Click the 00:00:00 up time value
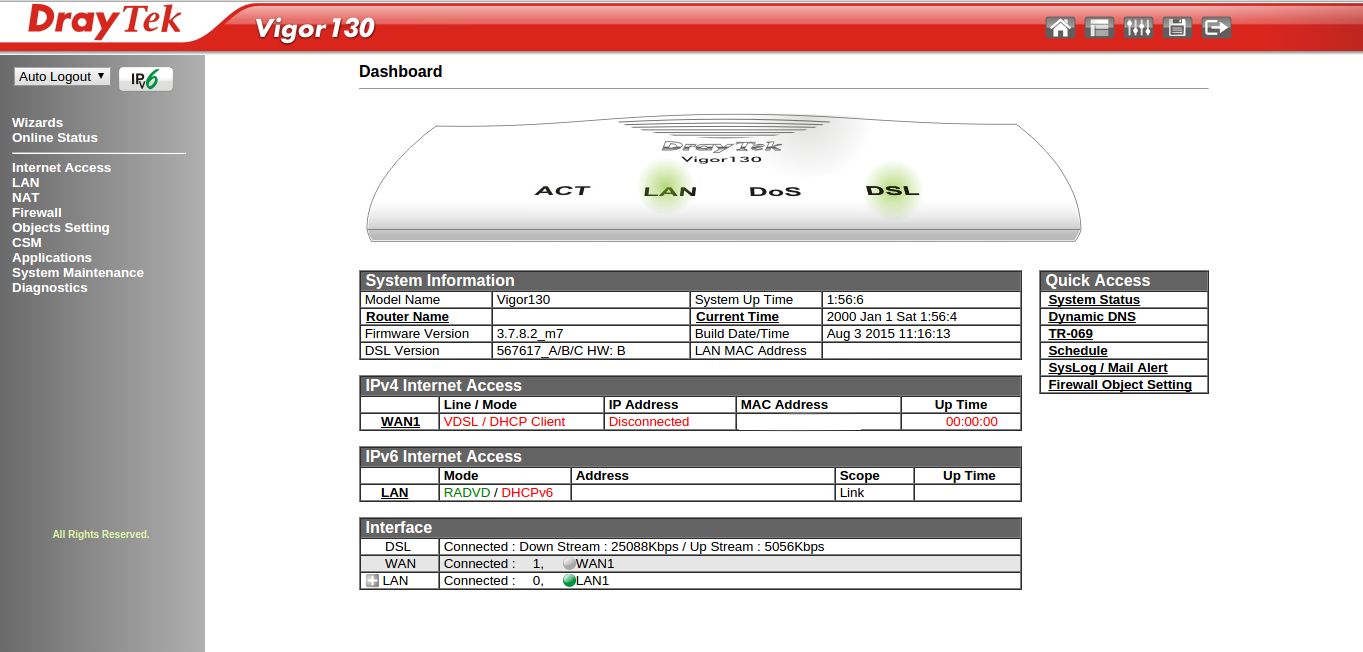The width and height of the screenshot is (1363, 652). click(972, 422)
